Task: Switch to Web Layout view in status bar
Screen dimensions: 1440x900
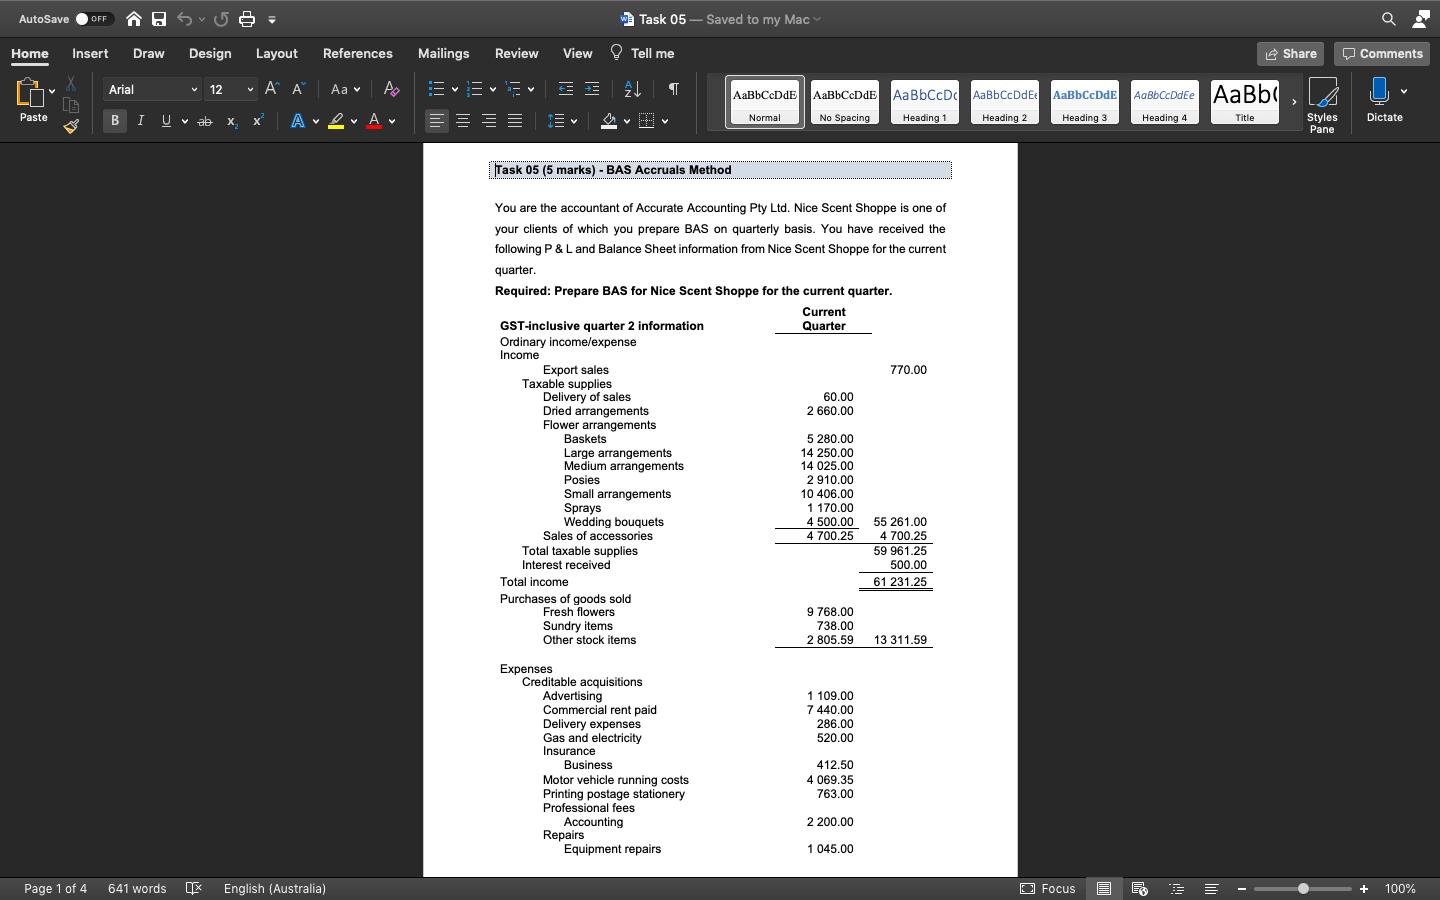Action: 1139,888
